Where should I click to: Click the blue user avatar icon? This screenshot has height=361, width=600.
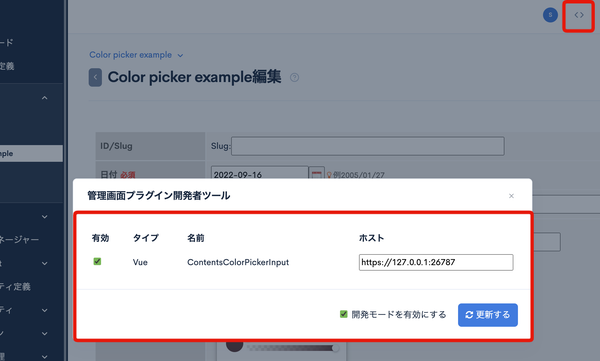point(550,15)
